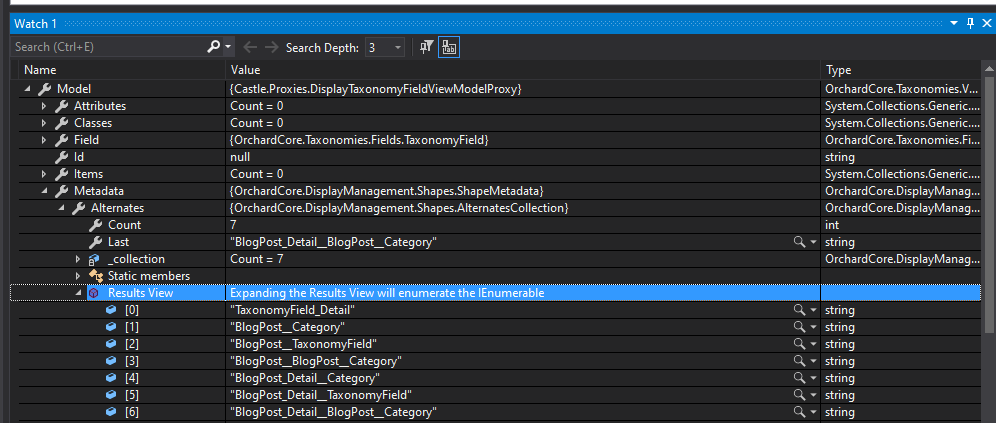Viewport: 996px width, 423px height.
Task: Select the ShapeMetadata value of Metadata
Action: 387,191
